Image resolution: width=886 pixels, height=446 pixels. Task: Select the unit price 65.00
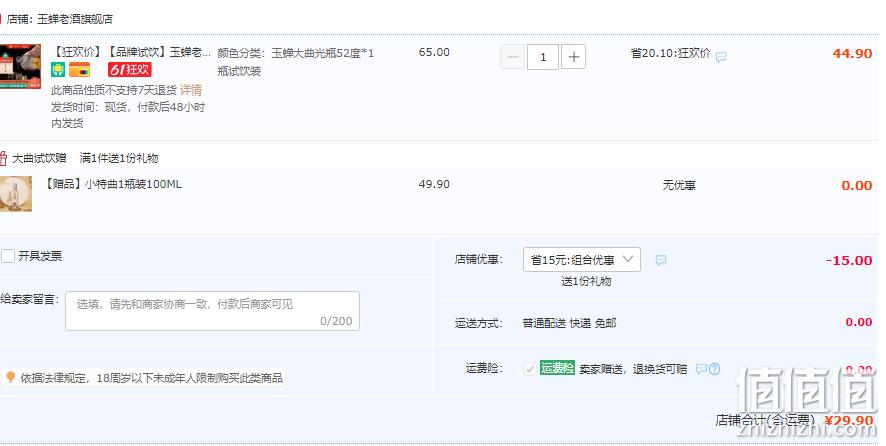click(434, 52)
